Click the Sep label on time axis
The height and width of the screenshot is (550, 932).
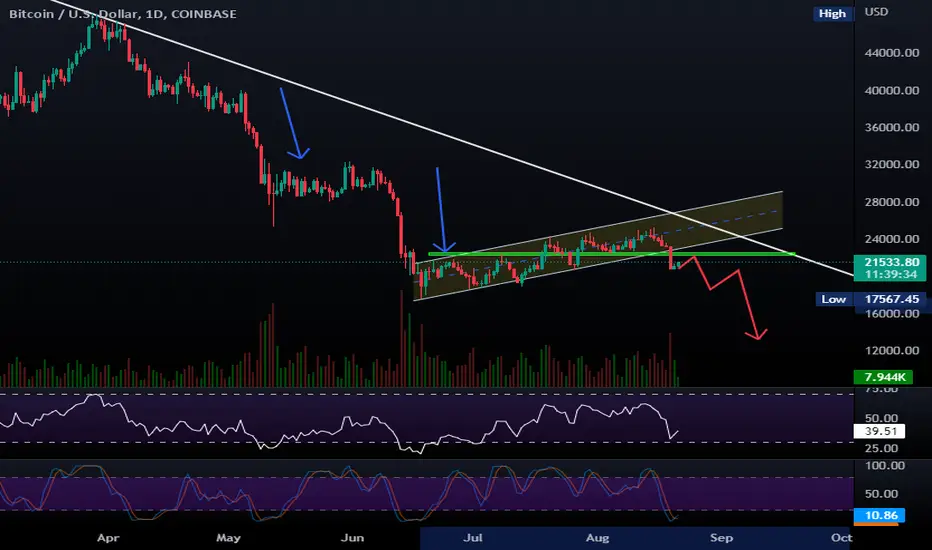[x=721, y=538]
